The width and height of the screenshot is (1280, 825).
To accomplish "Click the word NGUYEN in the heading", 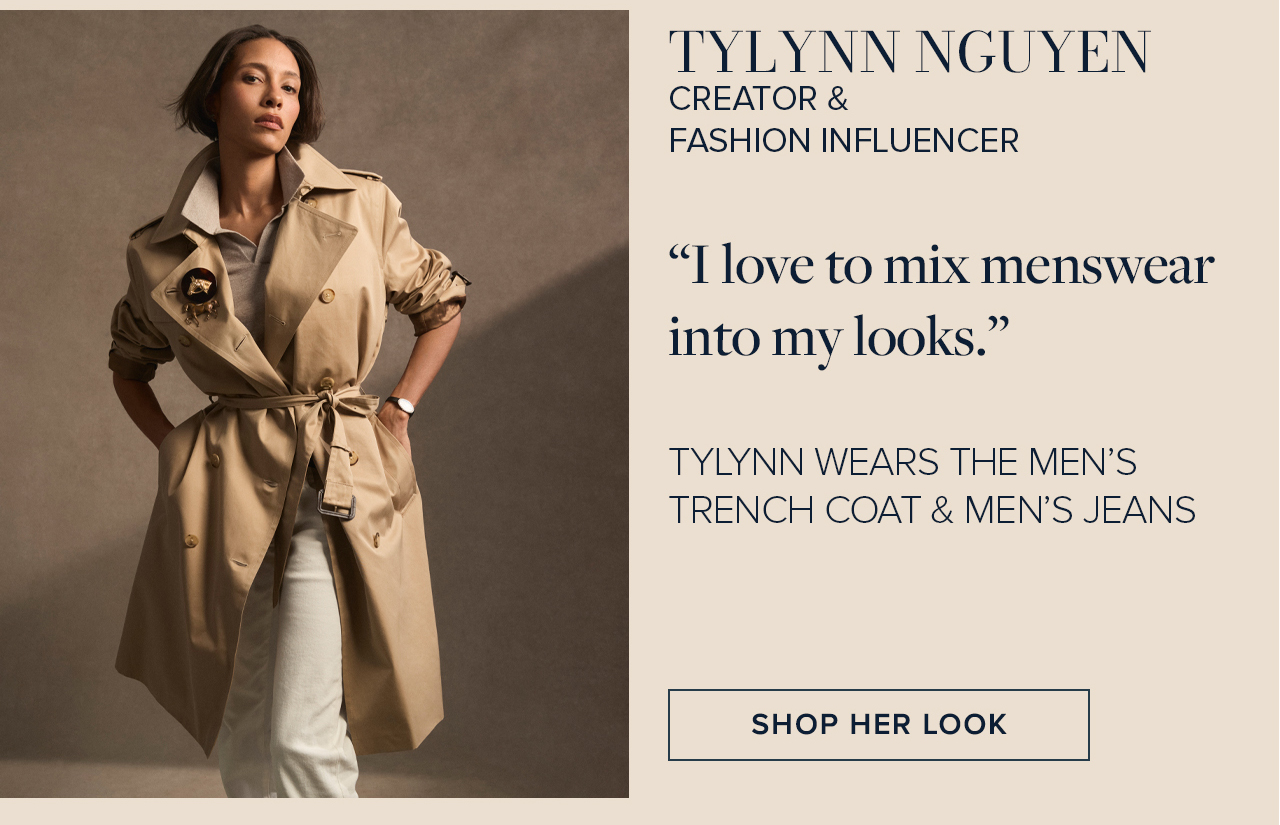I will coord(1033,53).
